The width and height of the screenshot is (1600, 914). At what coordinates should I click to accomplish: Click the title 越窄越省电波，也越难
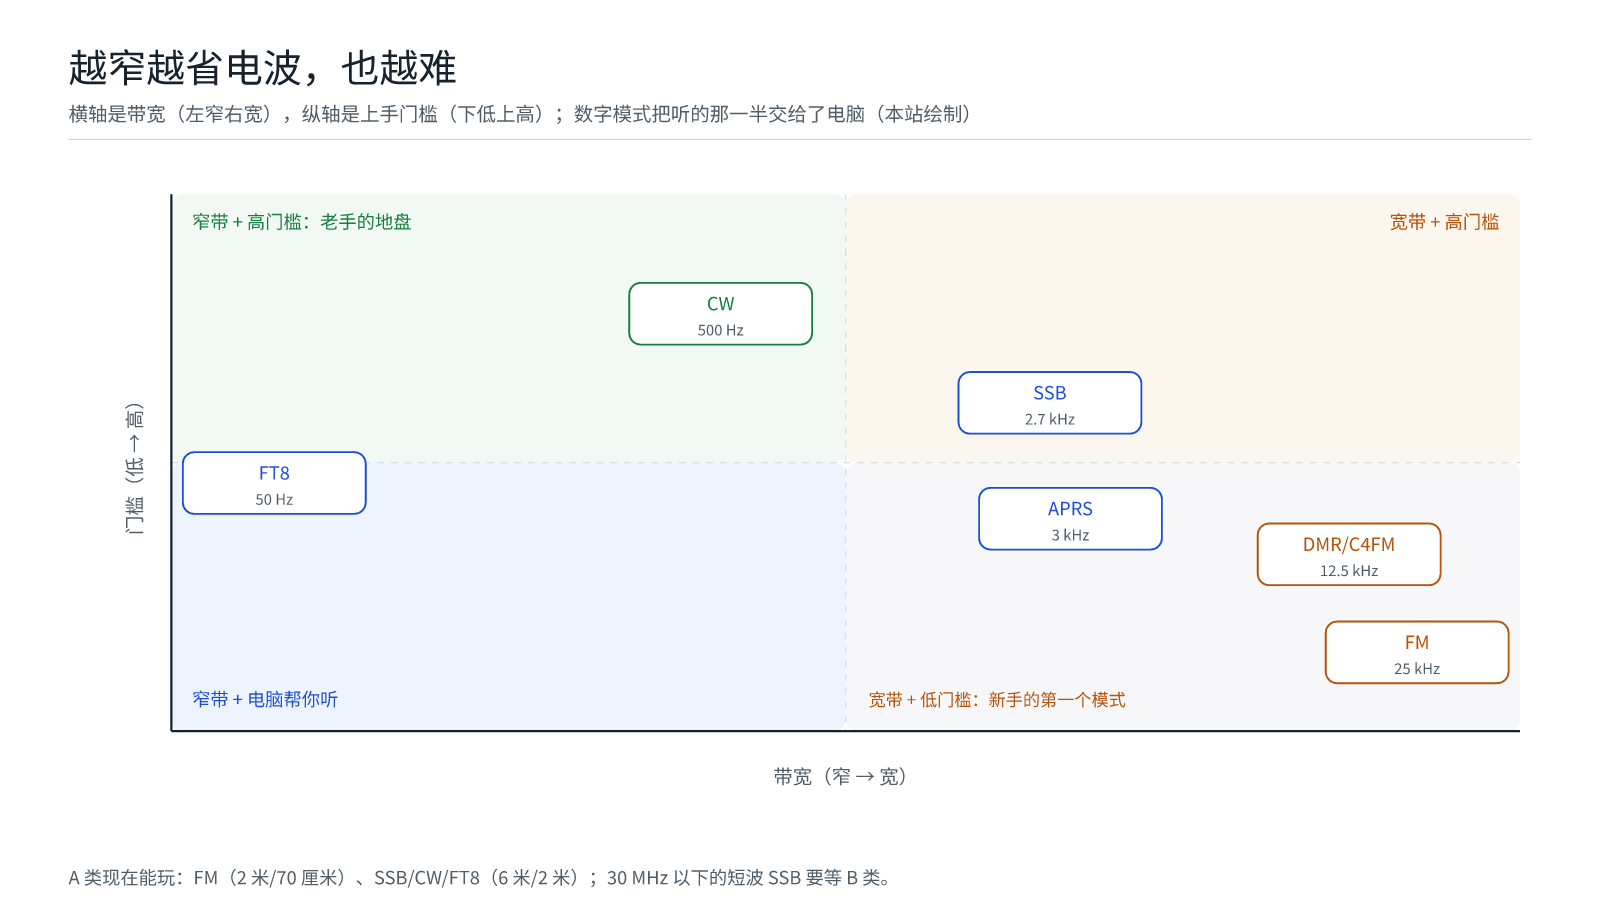tap(262, 68)
